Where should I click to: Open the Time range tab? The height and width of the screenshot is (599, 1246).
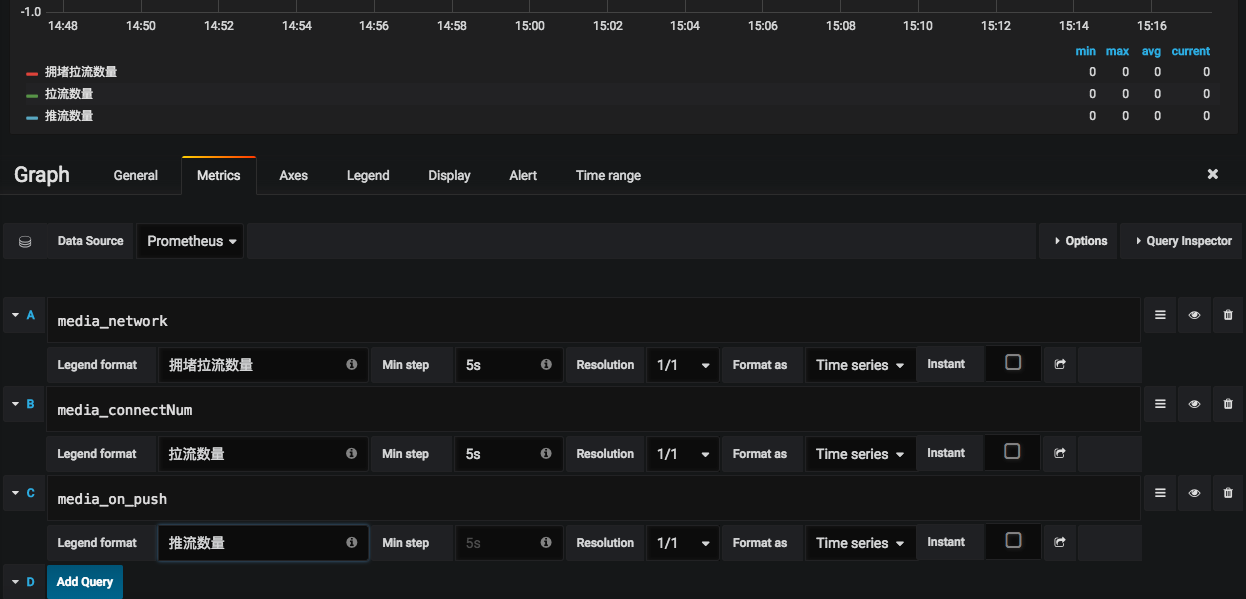608,175
